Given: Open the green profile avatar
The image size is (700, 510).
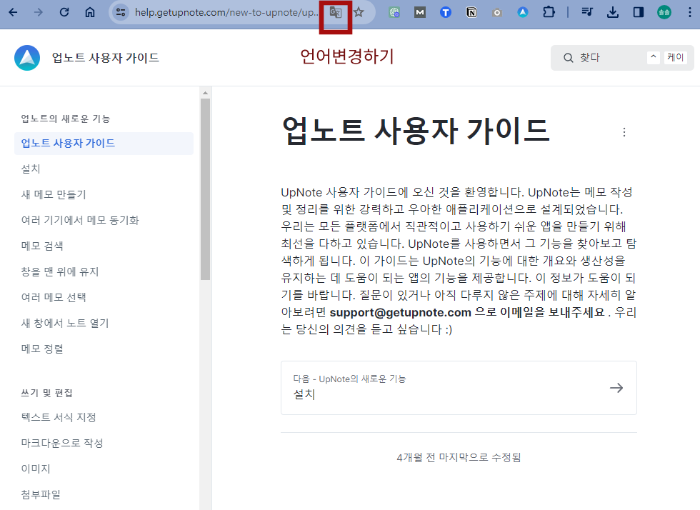Looking at the screenshot, I should (x=664, y=13).
